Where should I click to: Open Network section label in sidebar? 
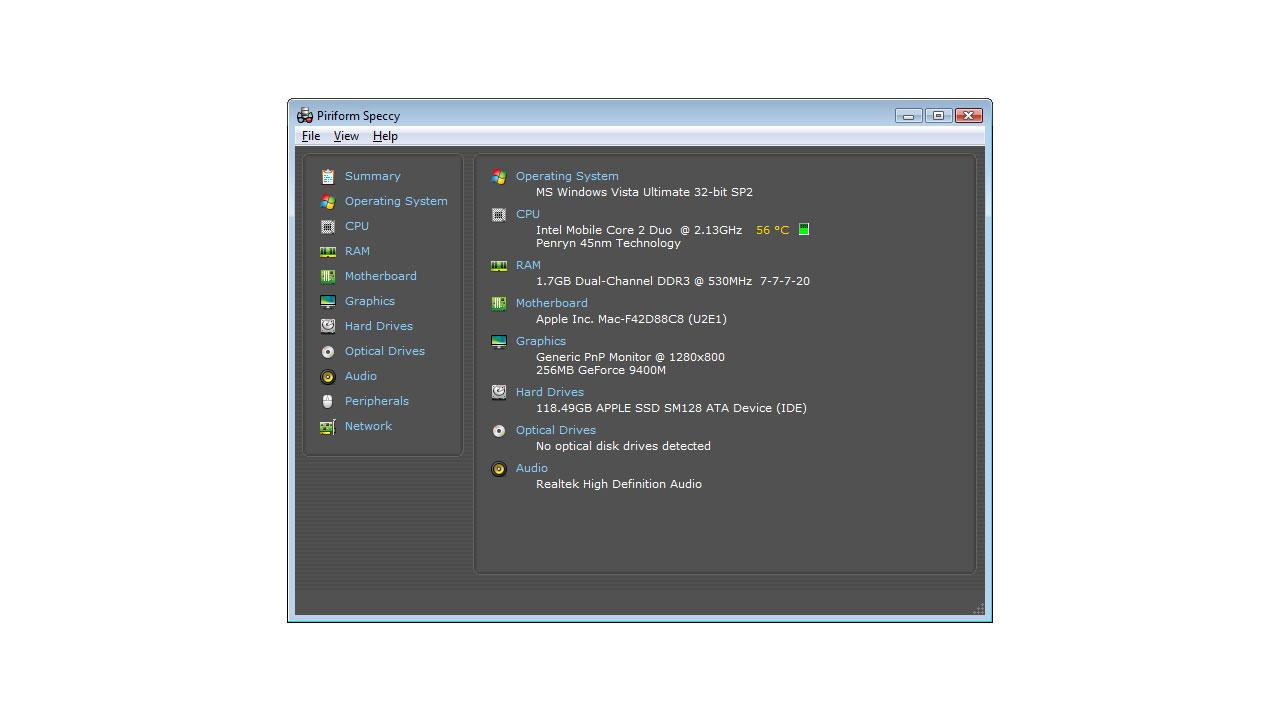[368, 426]
